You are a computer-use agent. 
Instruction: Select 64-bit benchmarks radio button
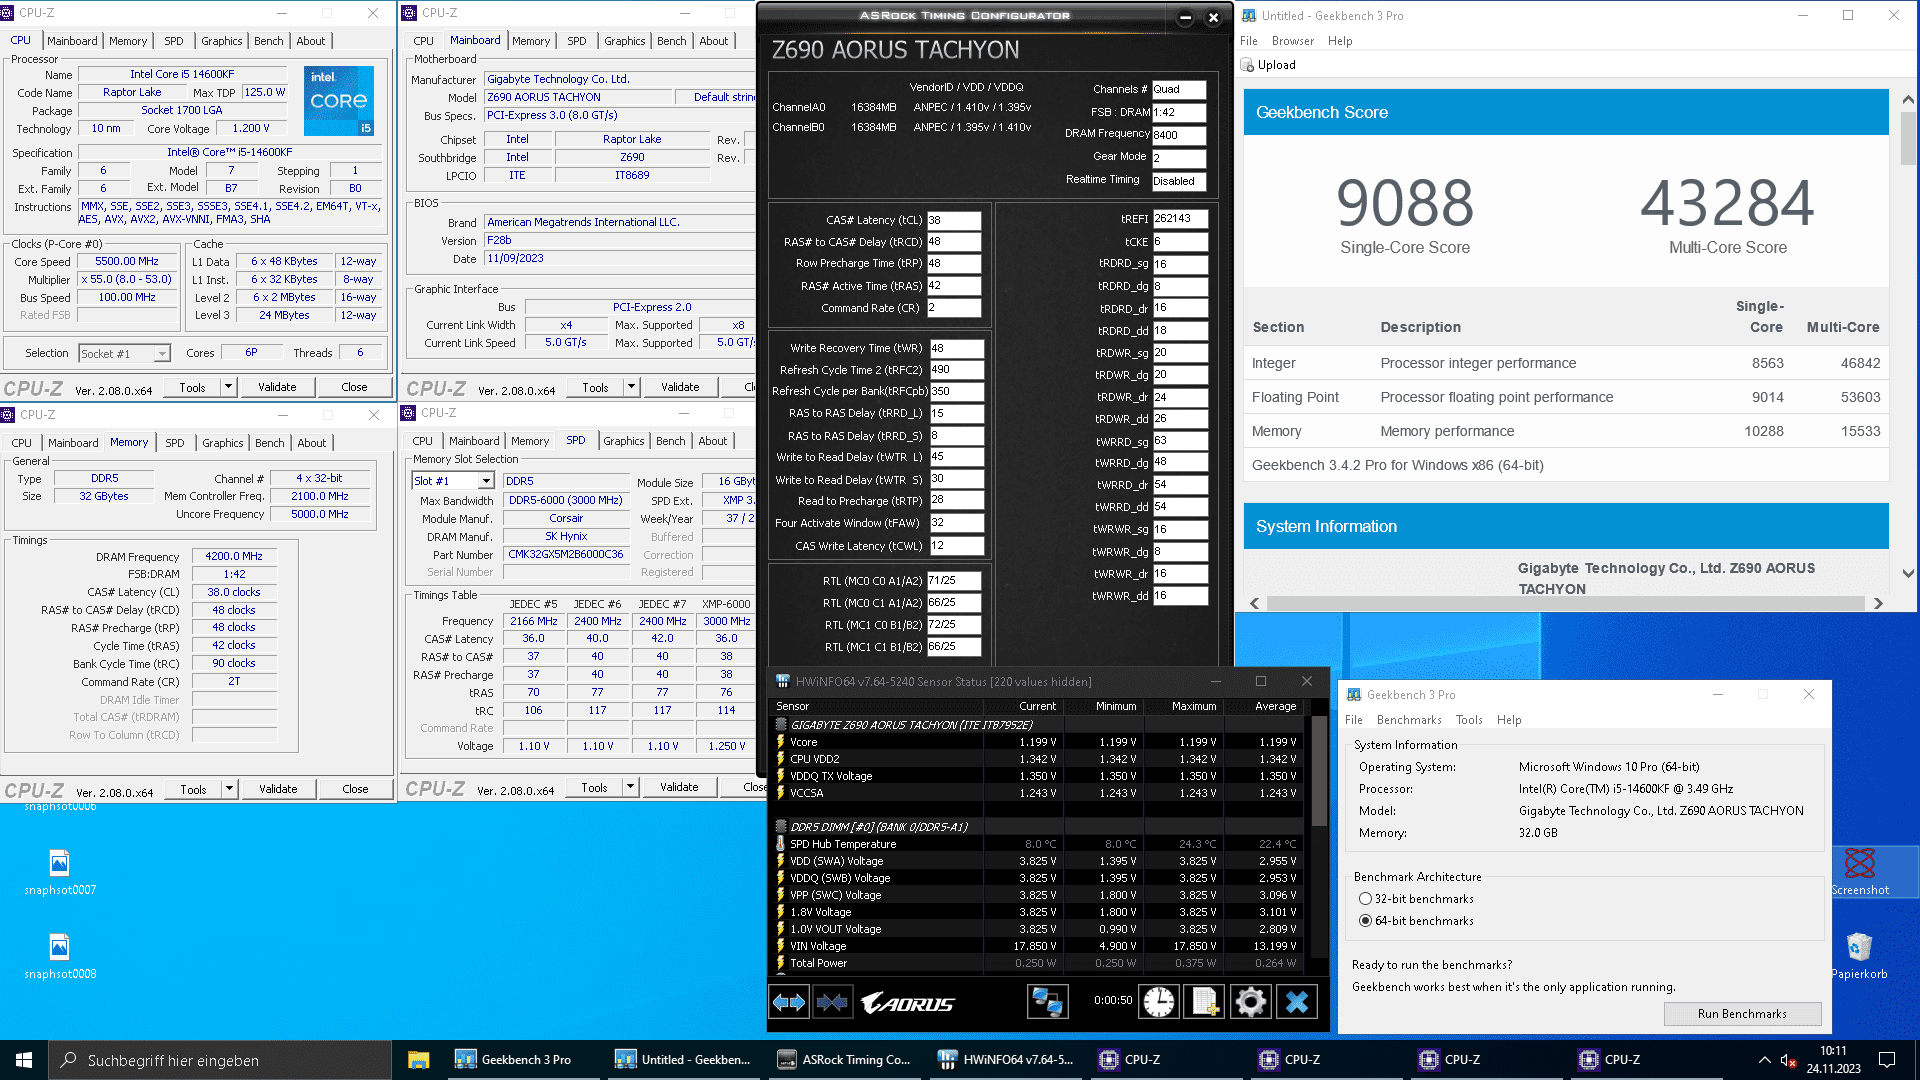1365,921
